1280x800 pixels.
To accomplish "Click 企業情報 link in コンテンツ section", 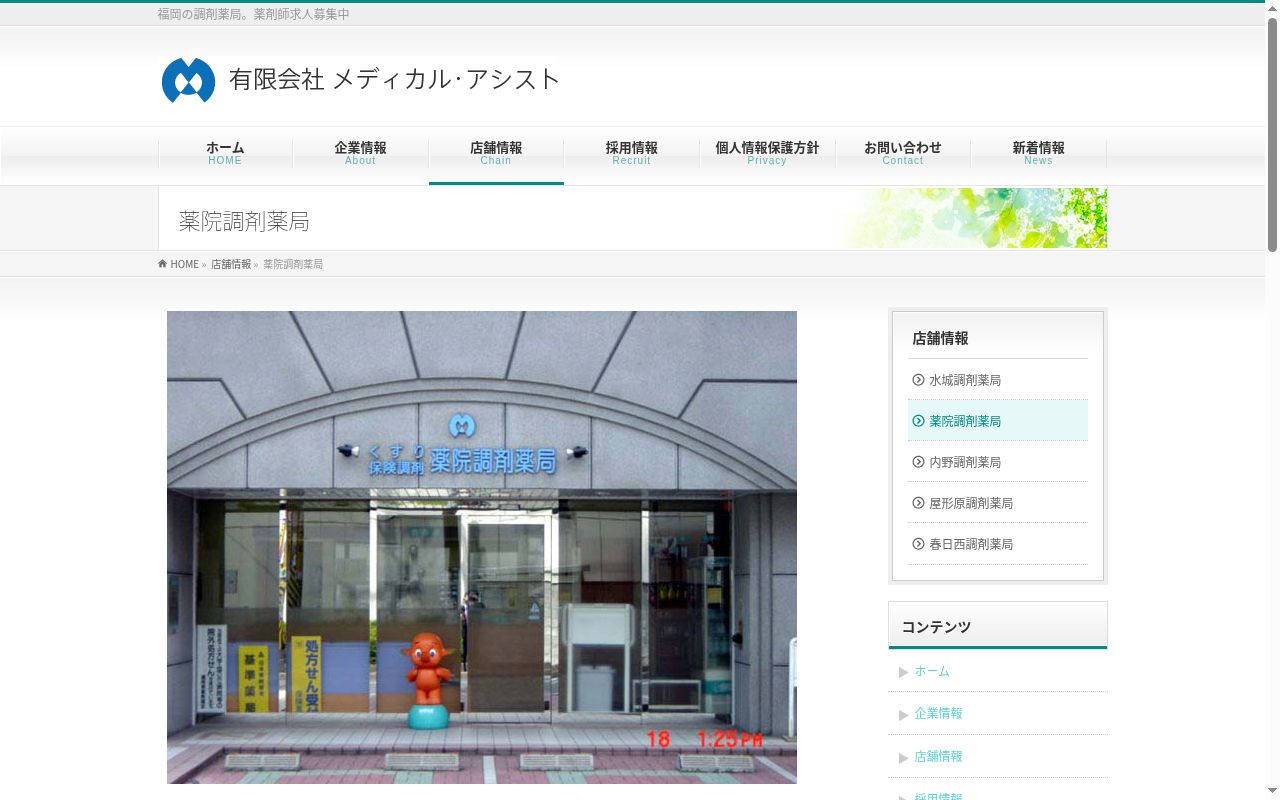I will [938, 713].
